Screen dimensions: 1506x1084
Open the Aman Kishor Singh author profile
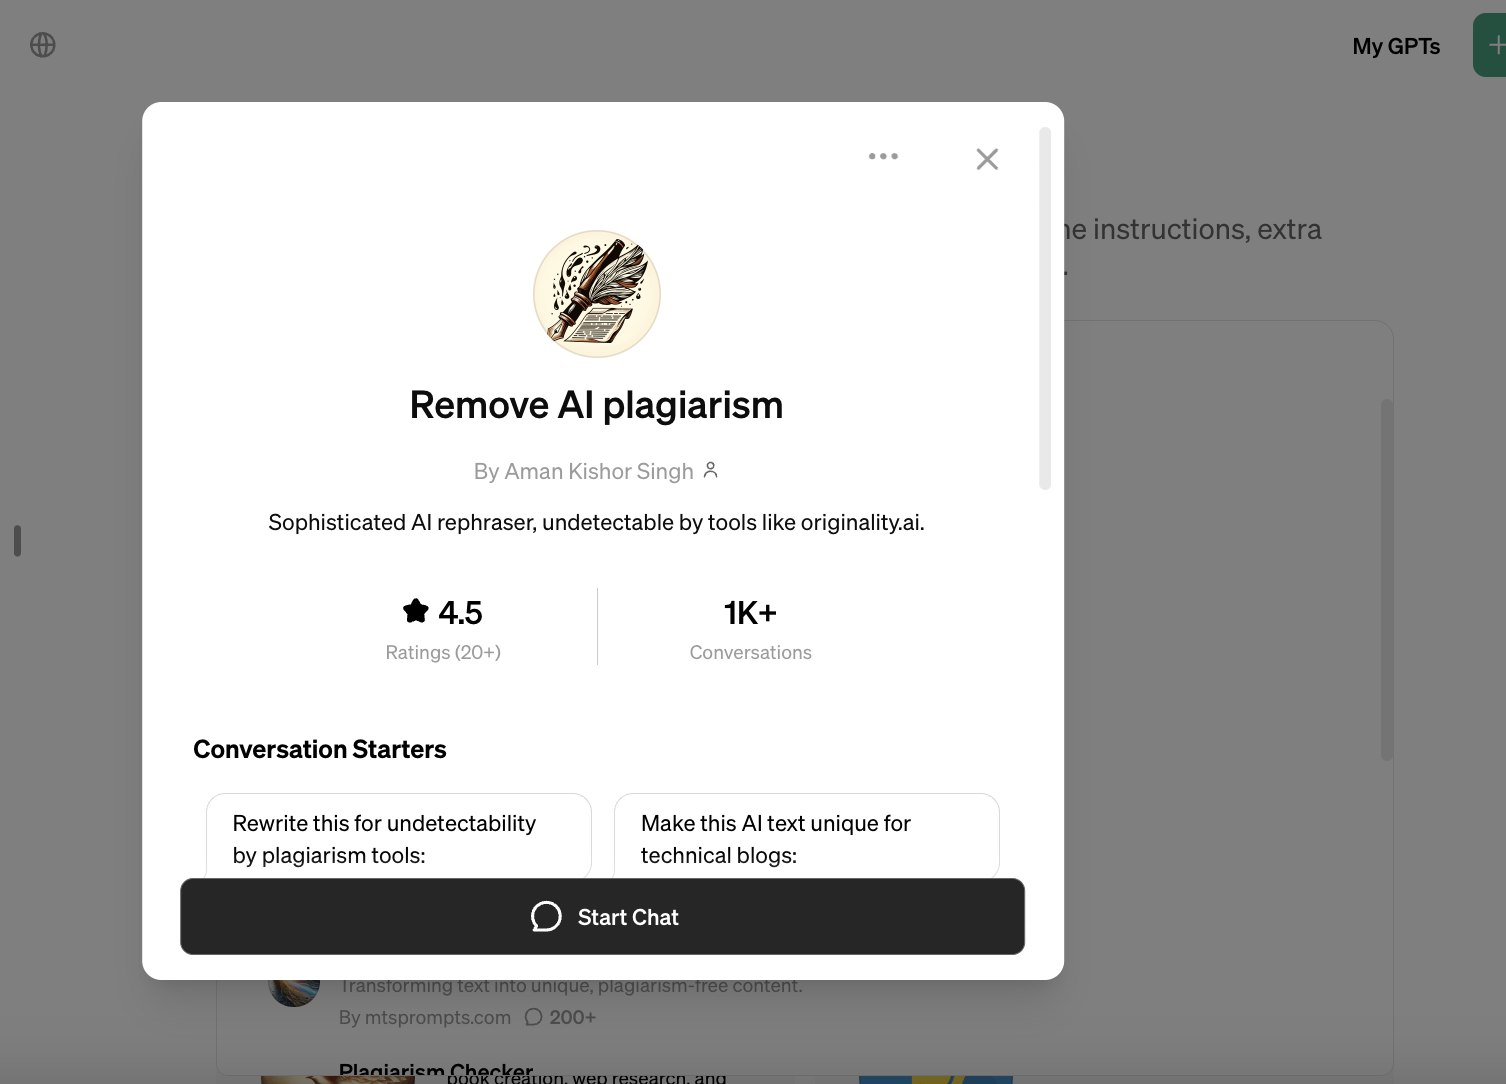pos(584,471)
